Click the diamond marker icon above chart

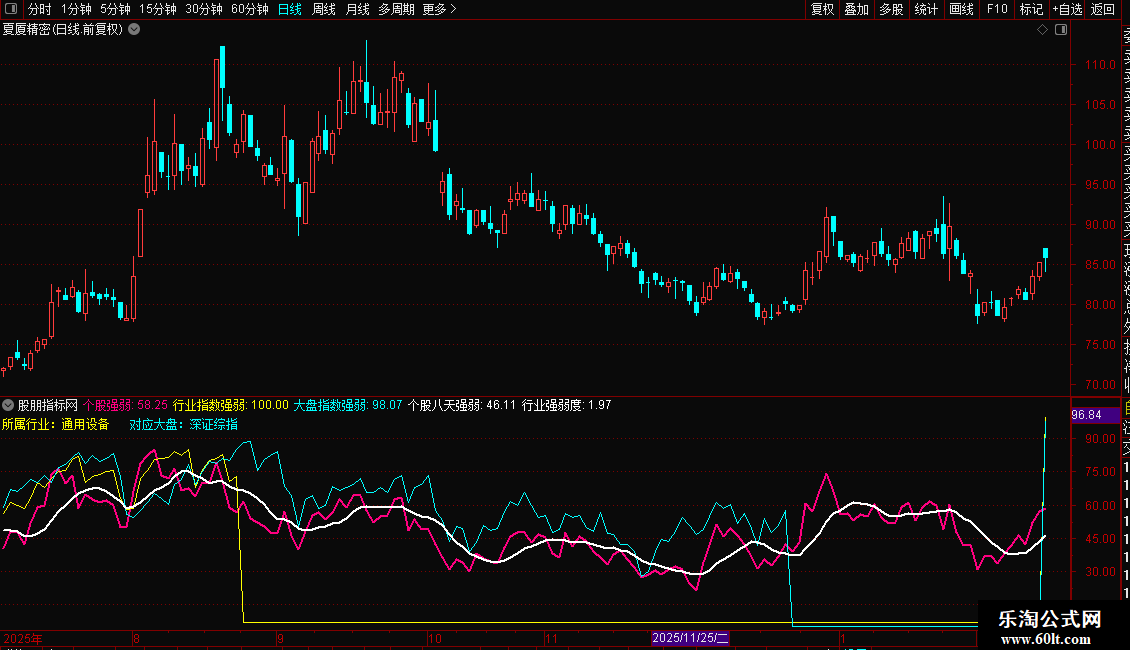click(x=1042, y=30)
